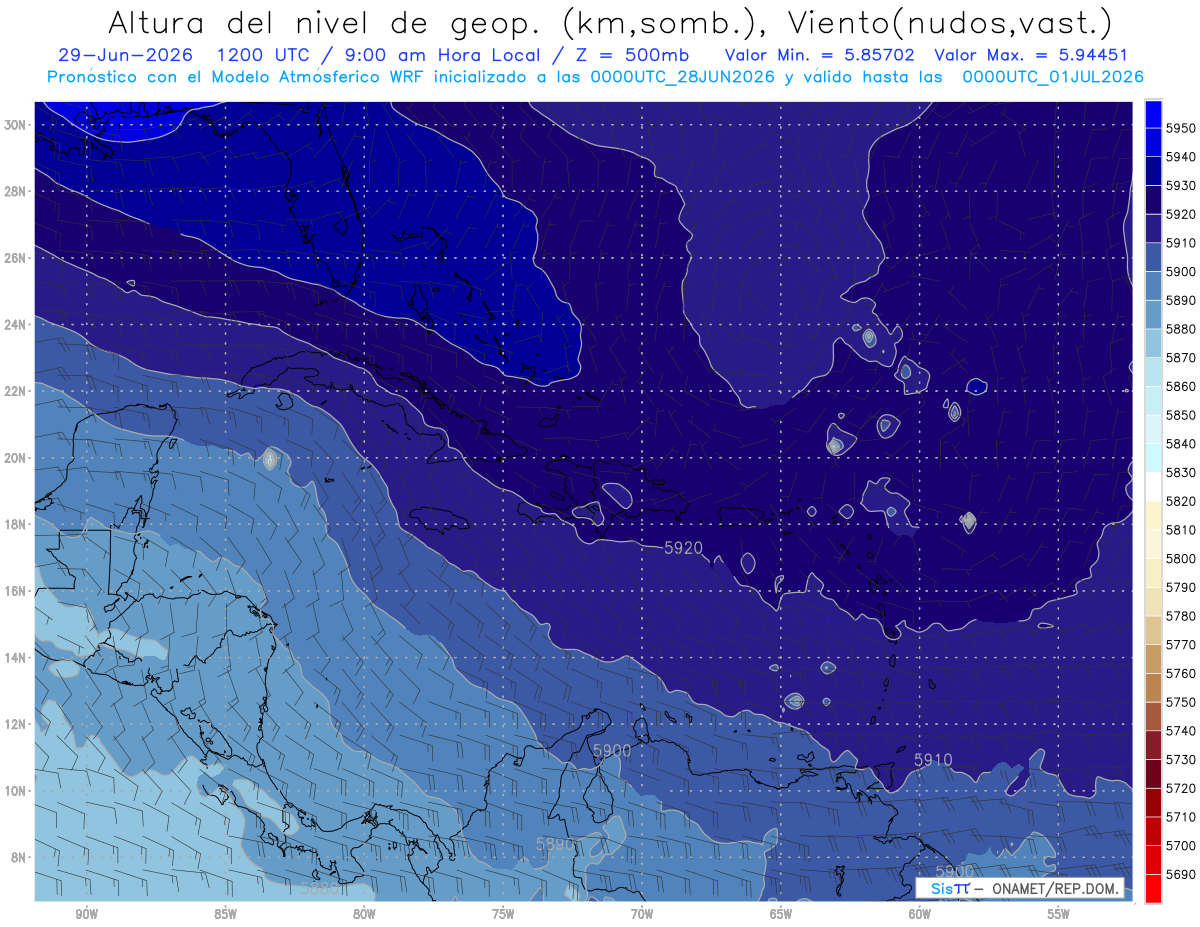
Task: Click the '70W' longitude label
Action: [x=642, y=914]
